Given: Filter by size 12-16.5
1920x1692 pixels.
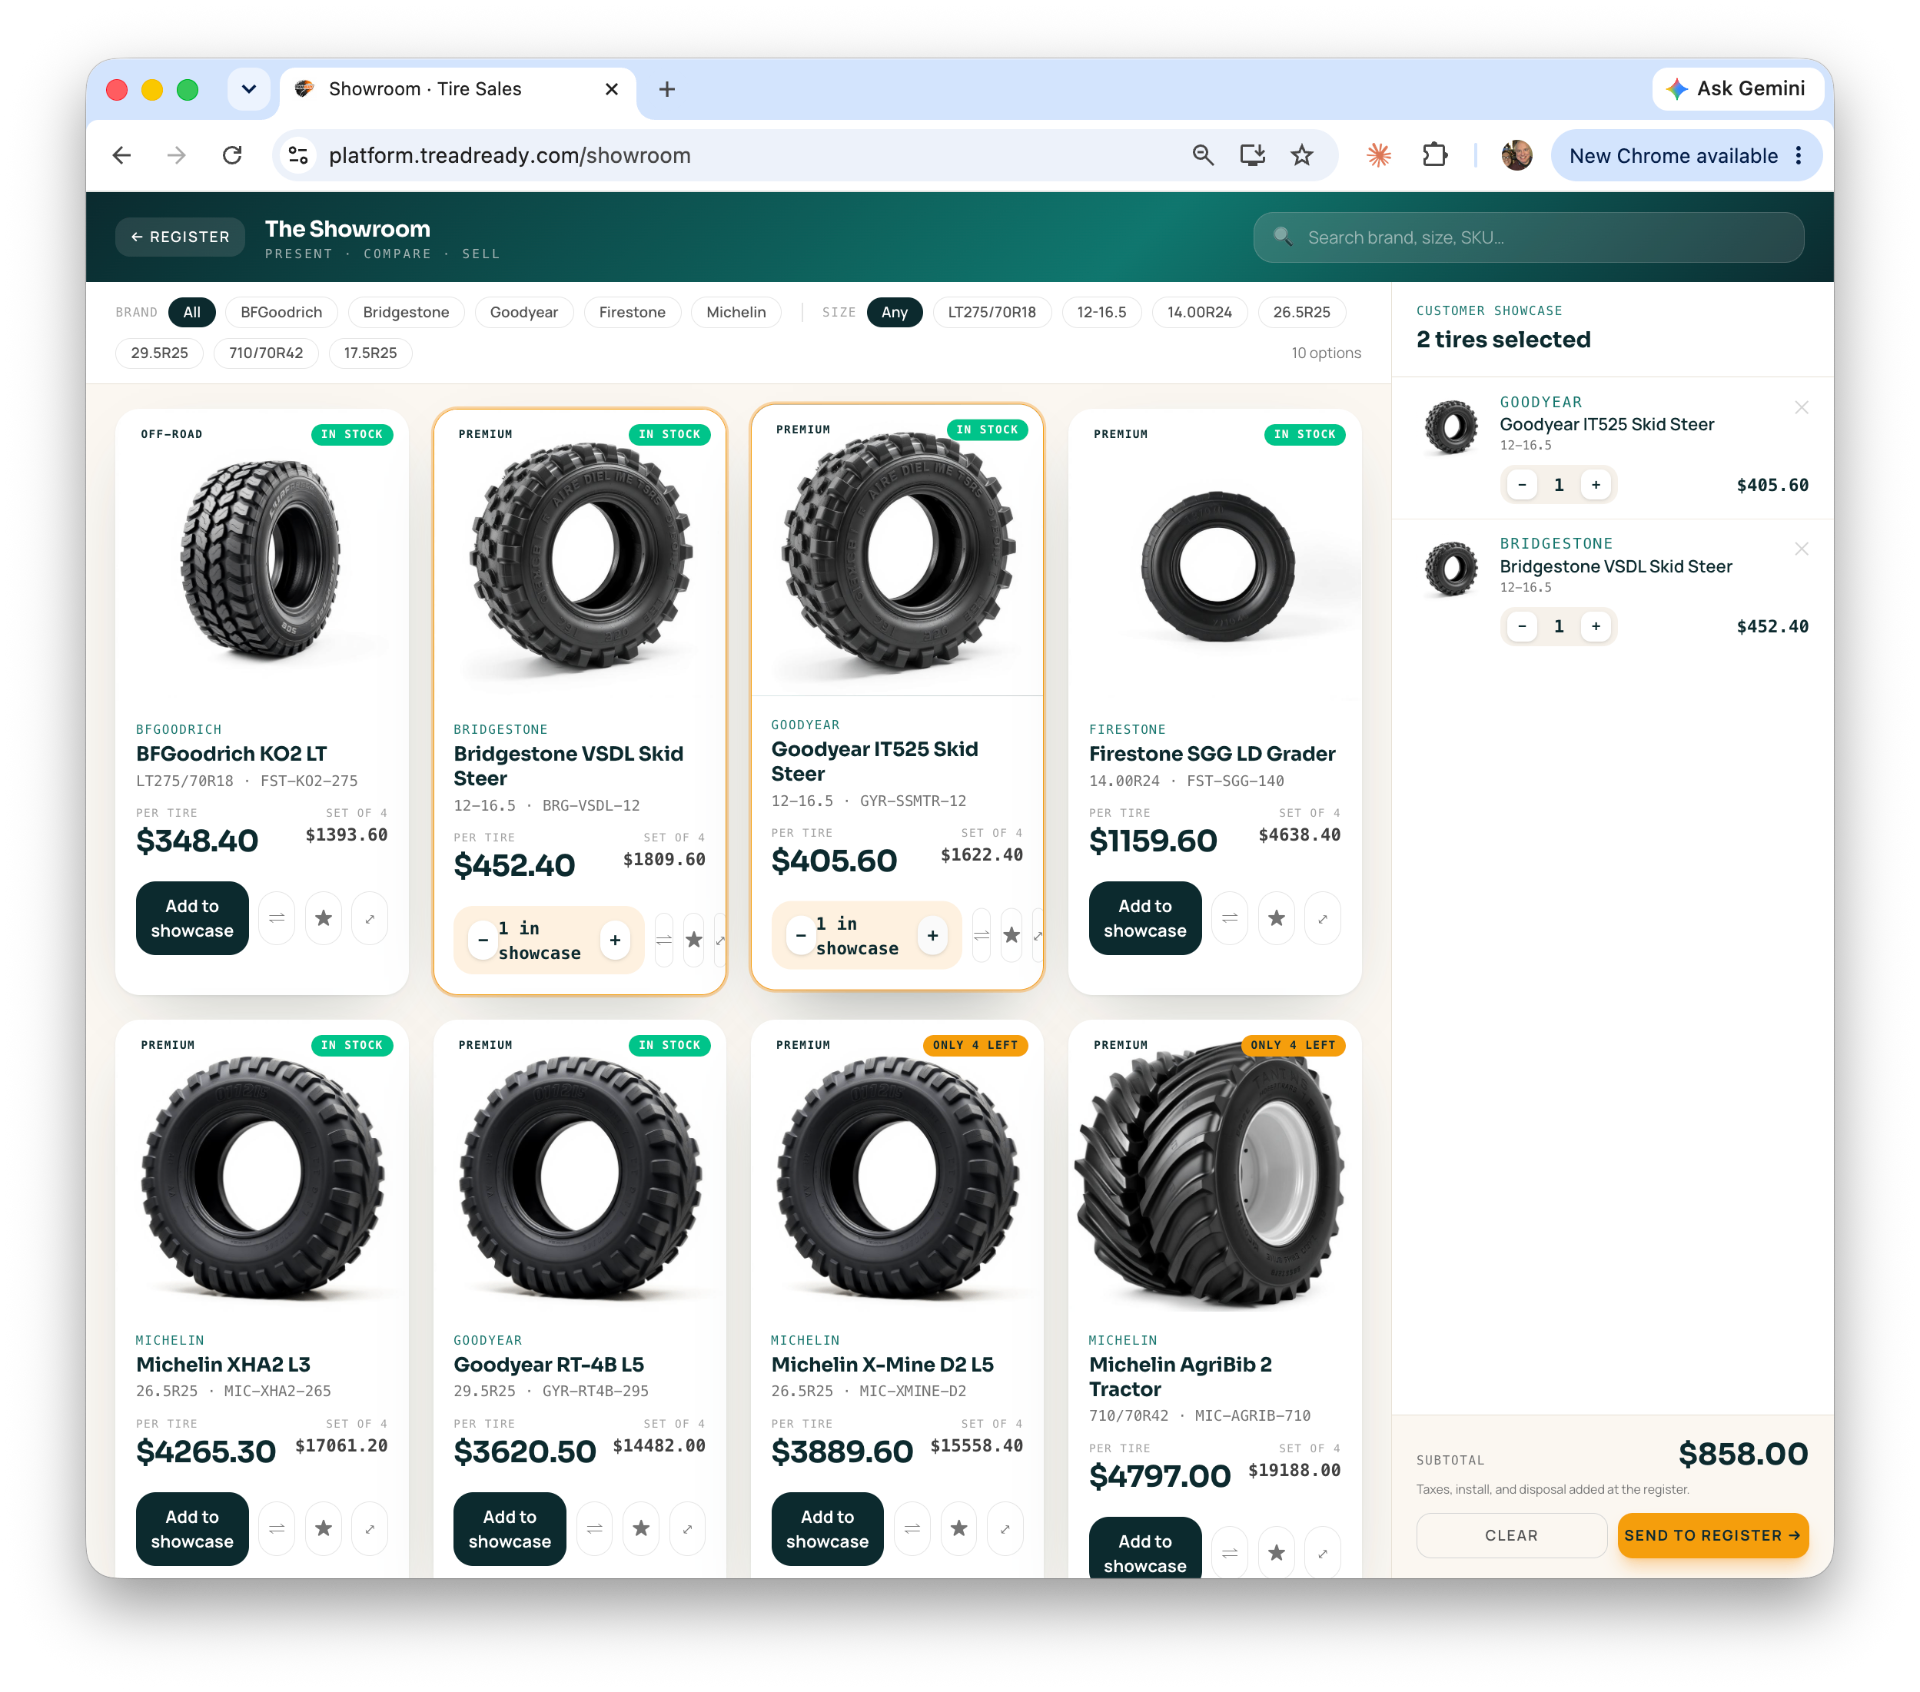Looking at the screenshot, I should tap(1101, 312).
